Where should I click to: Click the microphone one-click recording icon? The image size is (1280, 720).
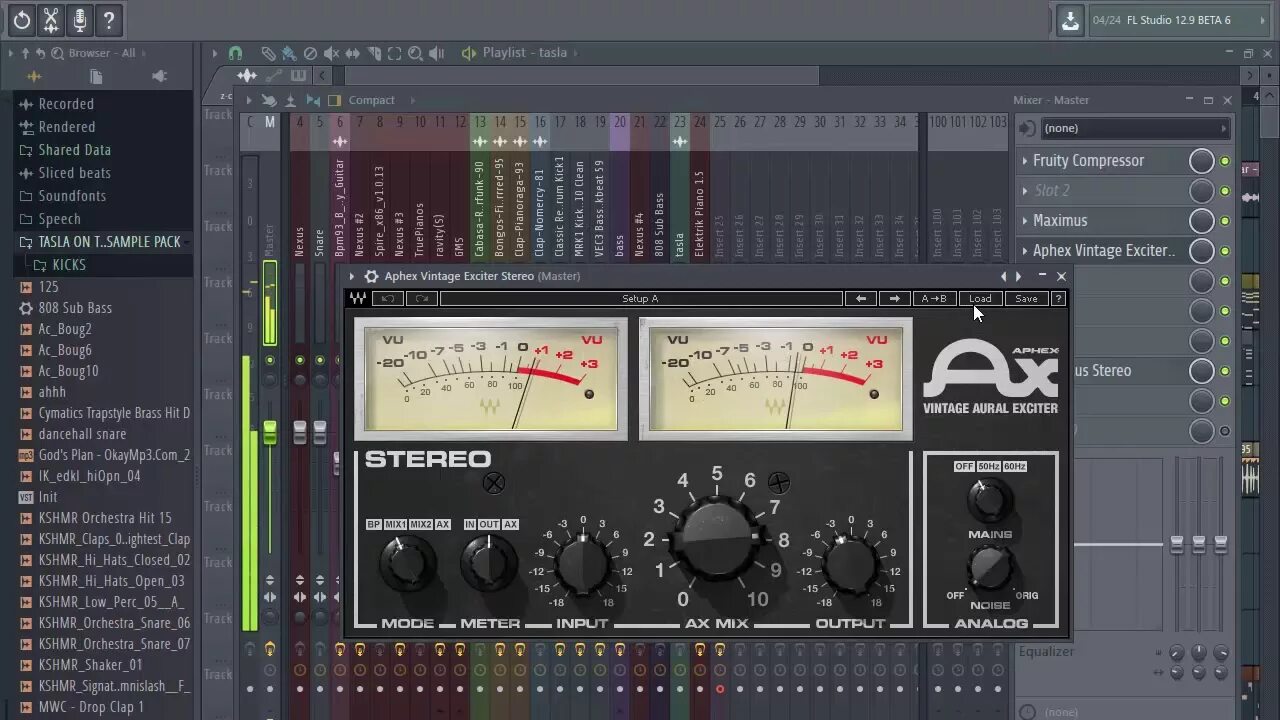(80, 20)
